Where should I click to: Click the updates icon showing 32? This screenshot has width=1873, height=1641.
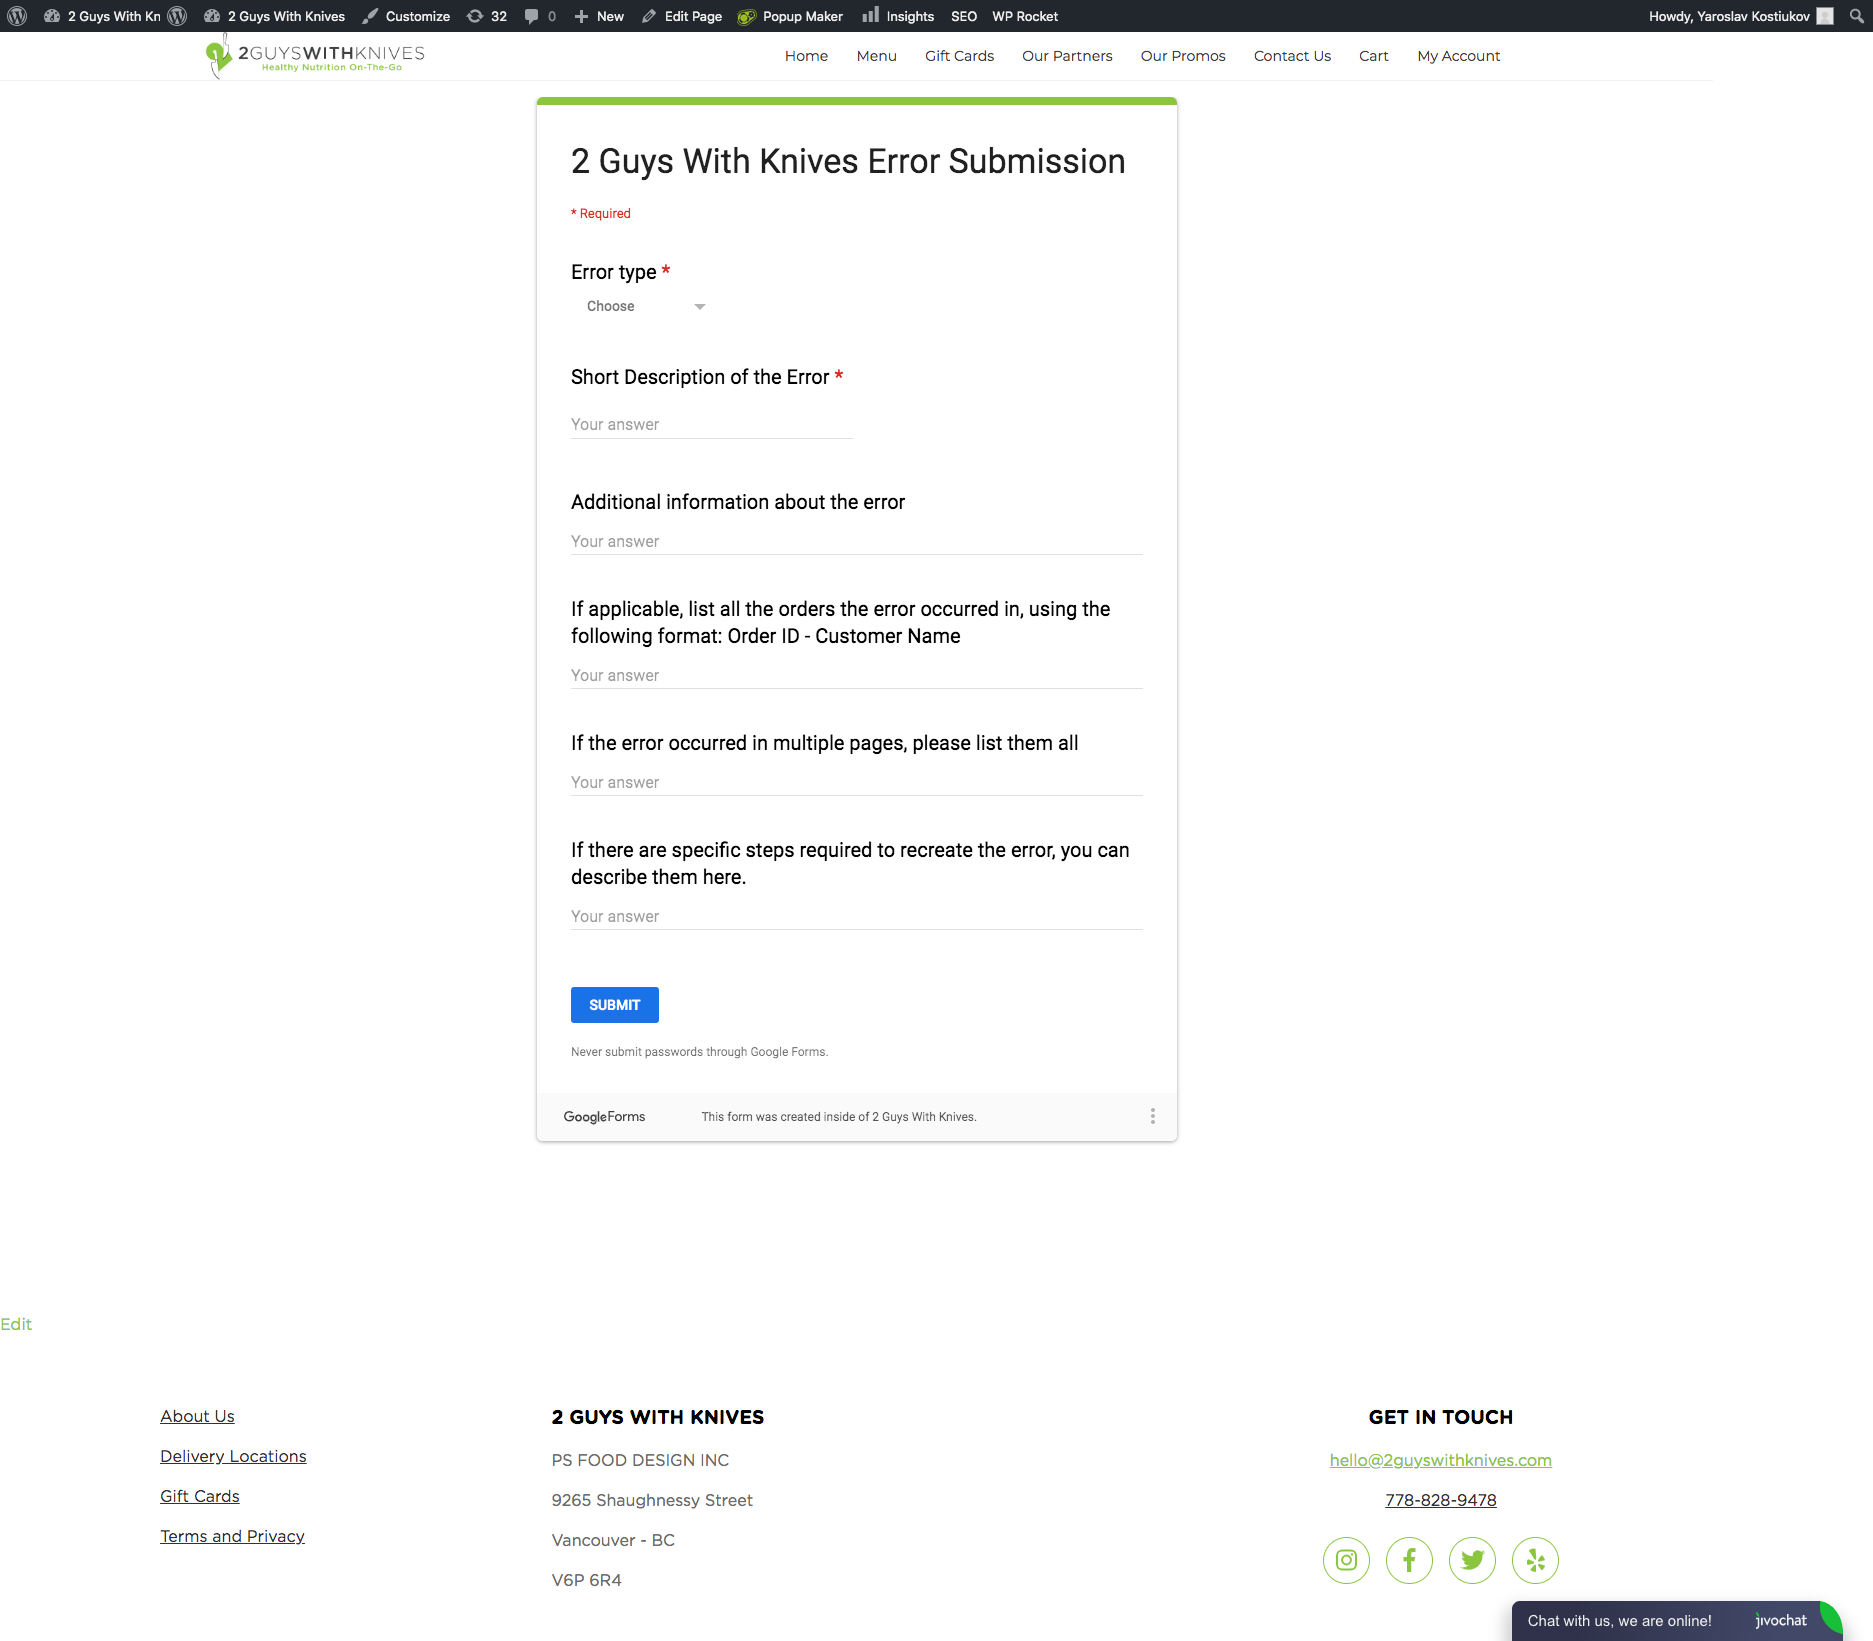pyautogui.click(x=487, y=16)
